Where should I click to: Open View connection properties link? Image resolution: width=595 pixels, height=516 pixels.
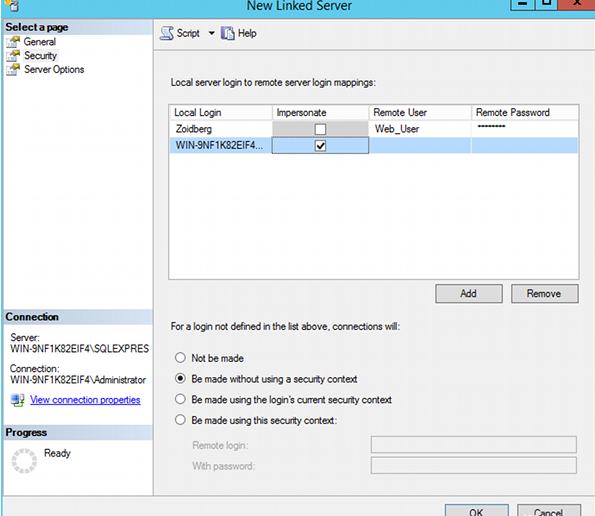pos(85,400)
